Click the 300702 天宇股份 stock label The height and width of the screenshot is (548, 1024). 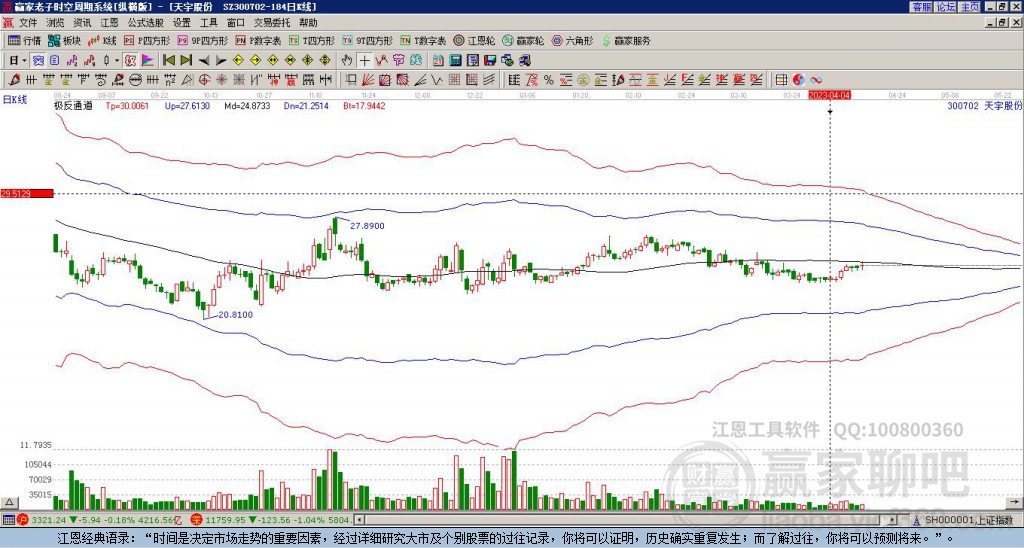click(985, 106)
